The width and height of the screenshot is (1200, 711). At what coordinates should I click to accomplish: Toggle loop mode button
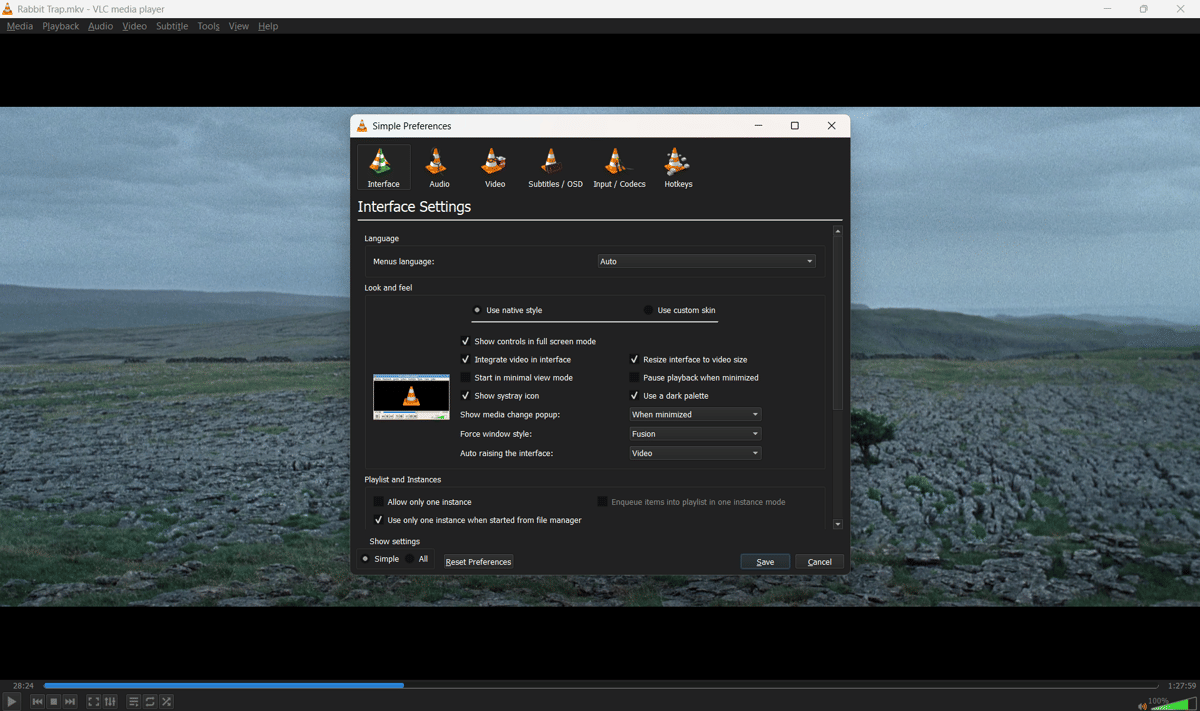[150, 701]
